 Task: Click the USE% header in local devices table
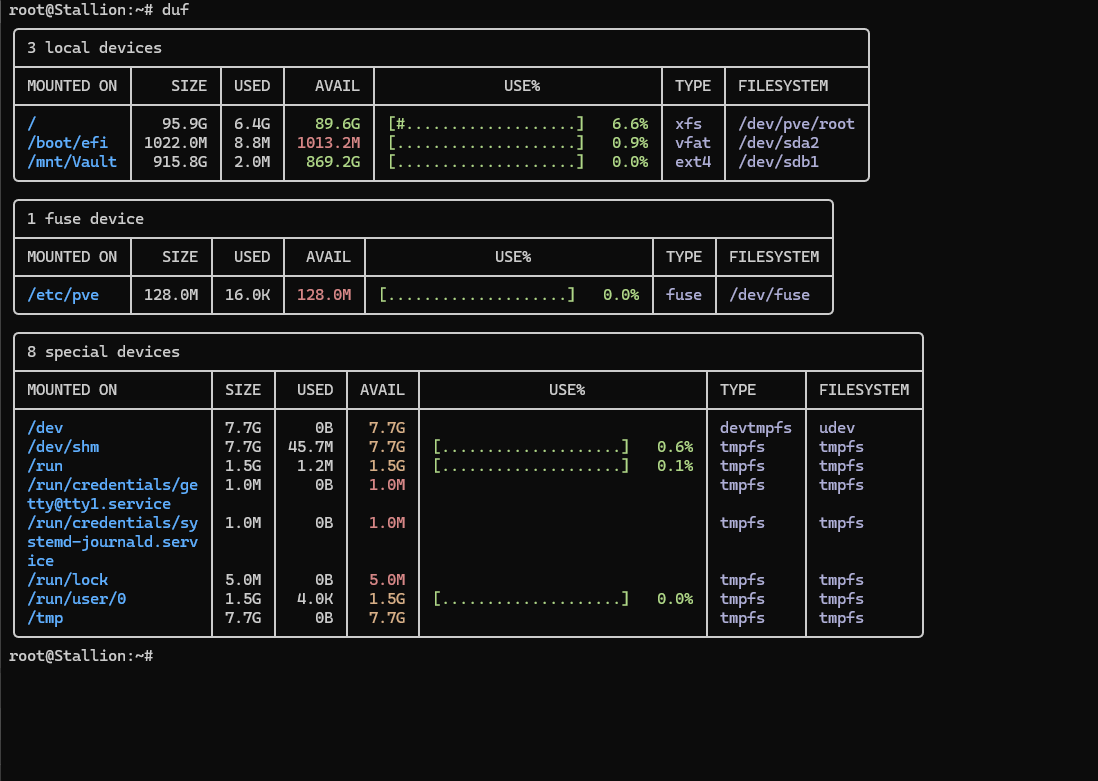(522, 86)
